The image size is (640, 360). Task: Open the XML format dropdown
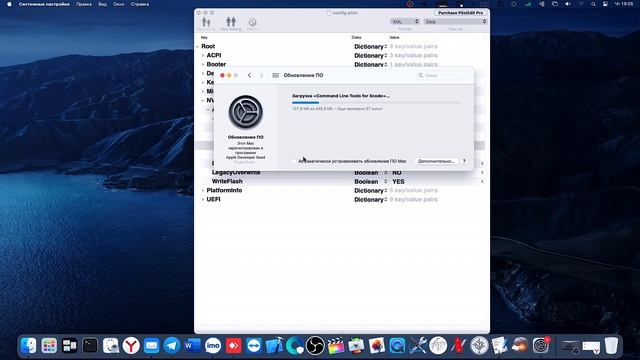404,22
